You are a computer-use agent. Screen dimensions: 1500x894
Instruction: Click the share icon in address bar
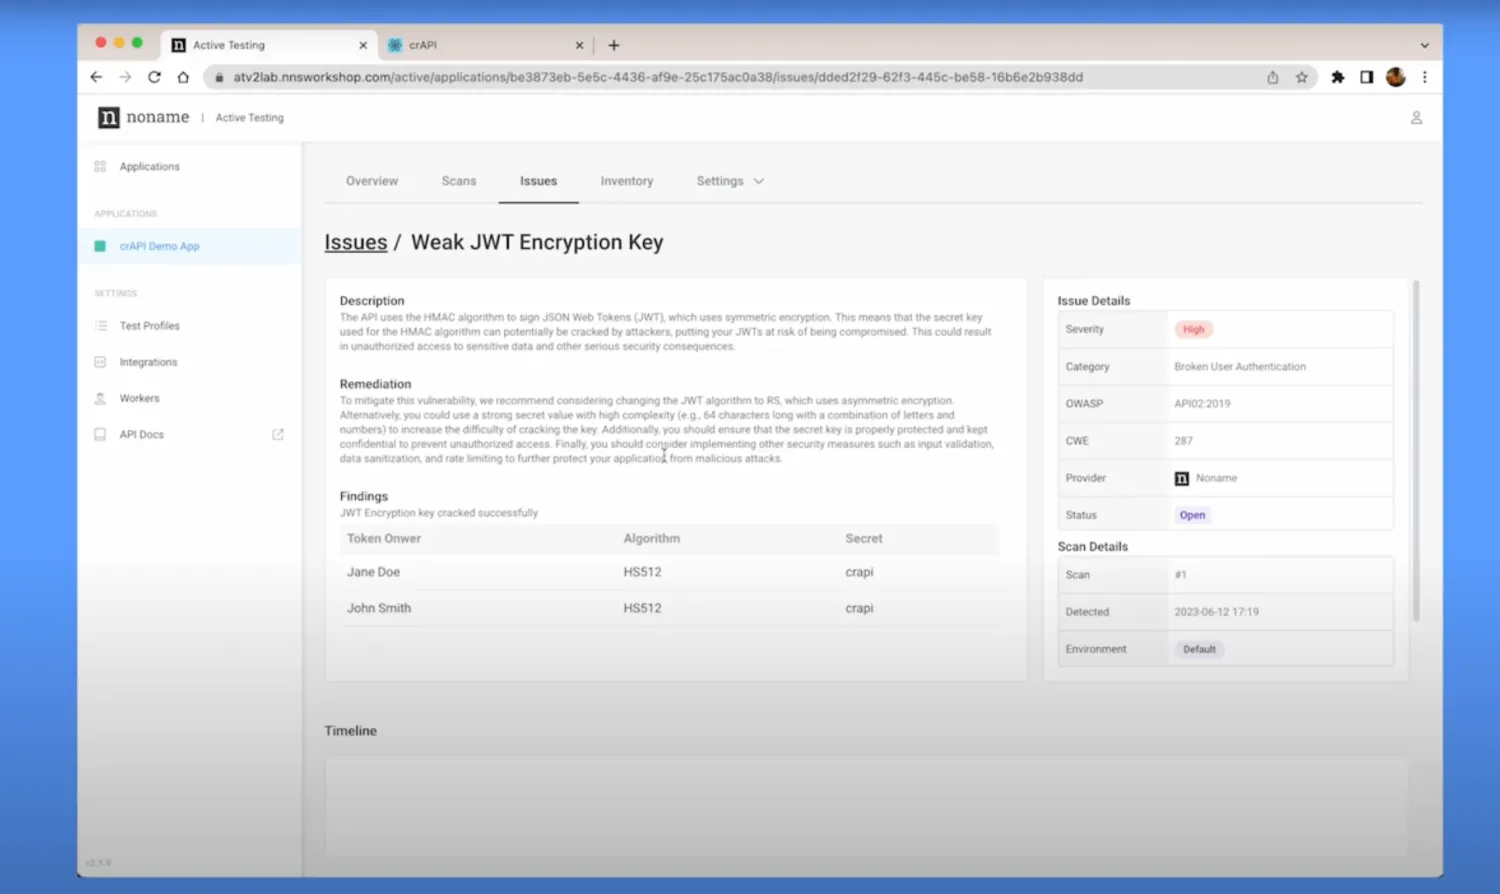(x=1273, y=77)
